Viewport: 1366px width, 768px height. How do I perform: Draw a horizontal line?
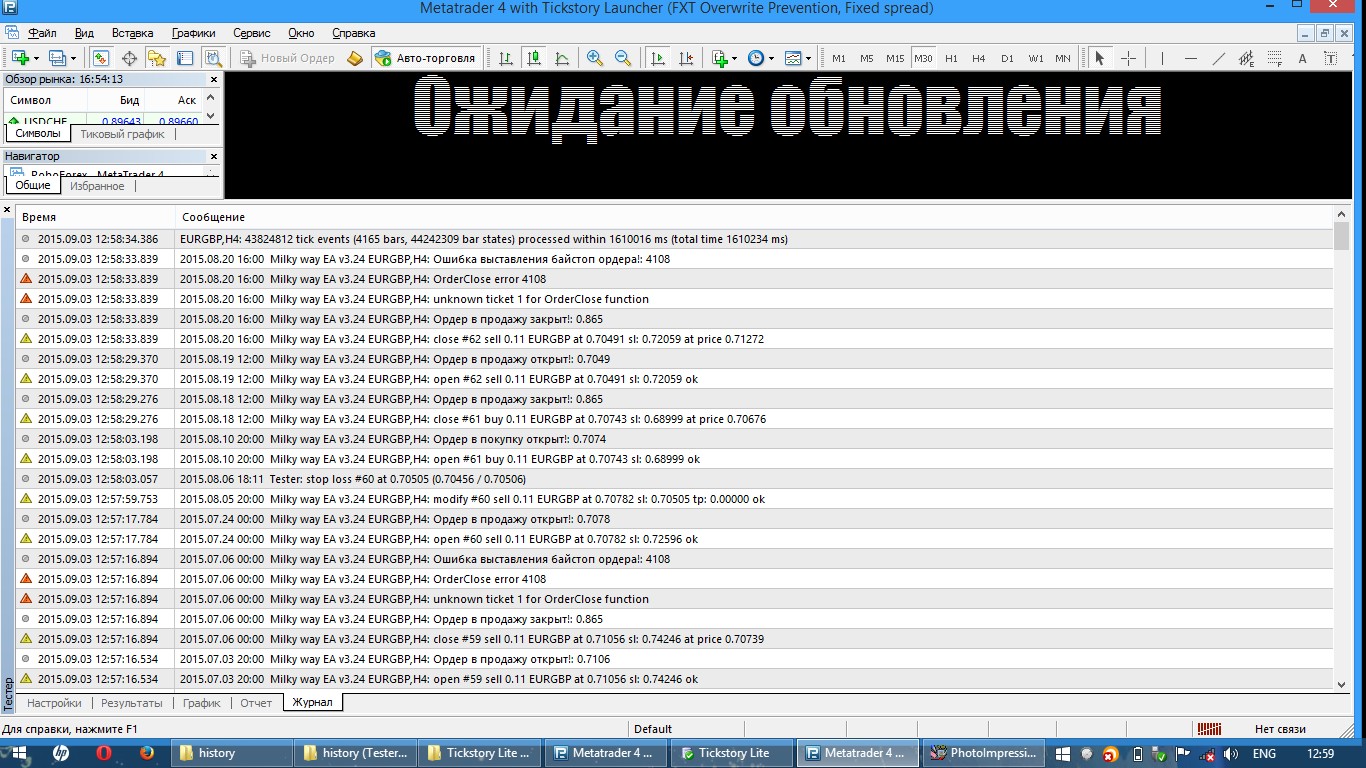click(1190, 58)
